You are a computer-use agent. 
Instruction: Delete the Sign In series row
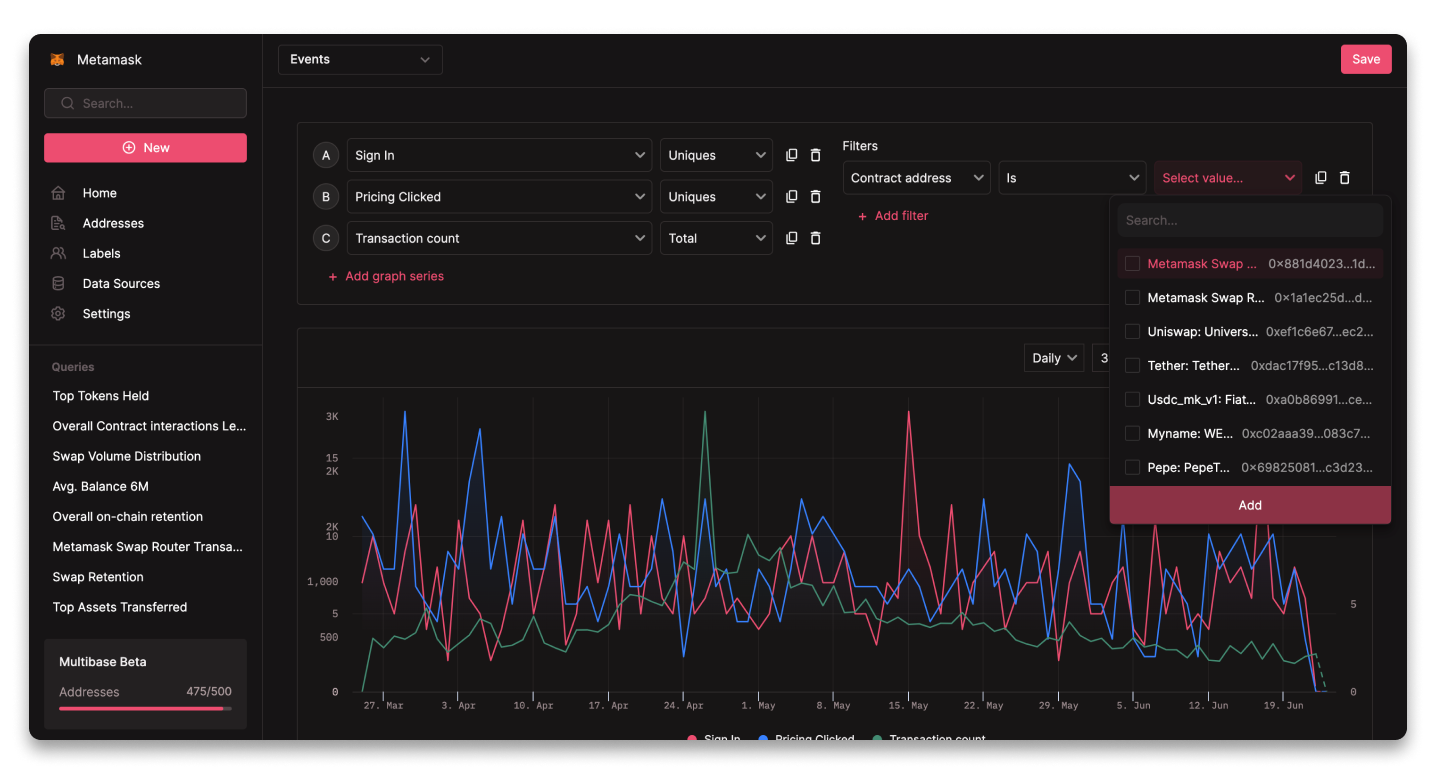point(816,155)
